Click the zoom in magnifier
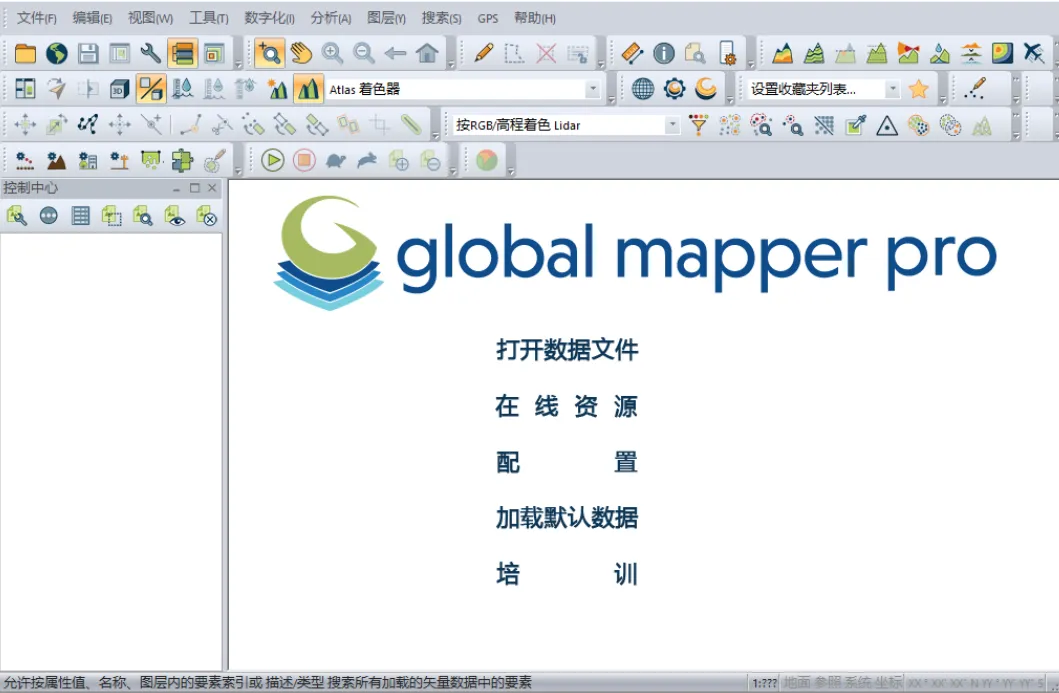The height and width of the screenshot is (693, 1059). 332,53
